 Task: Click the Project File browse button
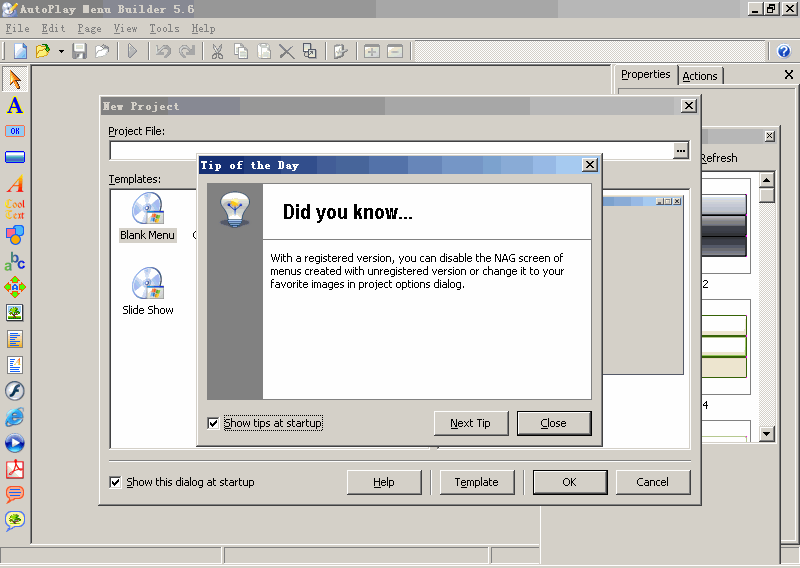click(x=681, y=150)
